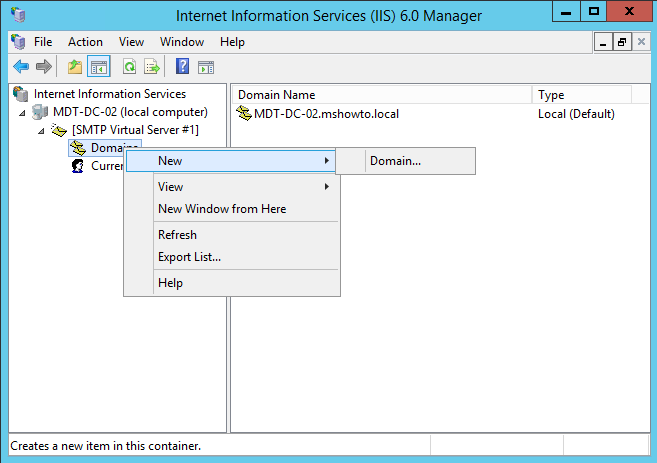The image size is (657, 463).
Task: Close the IIS 6.0 Manager window
Action: pyautogui.click(x=629, y=12)
